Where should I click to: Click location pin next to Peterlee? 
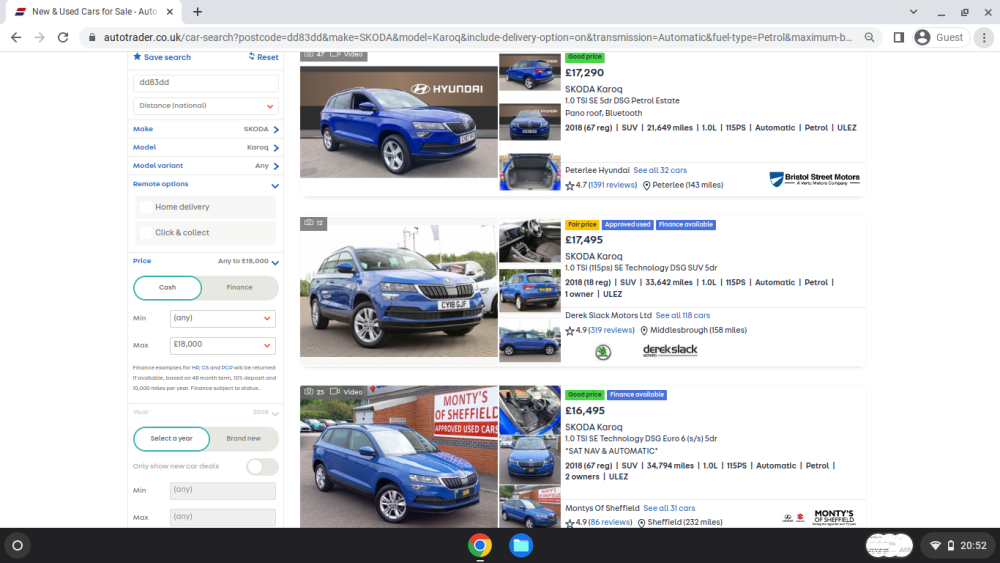click(647, 186)
